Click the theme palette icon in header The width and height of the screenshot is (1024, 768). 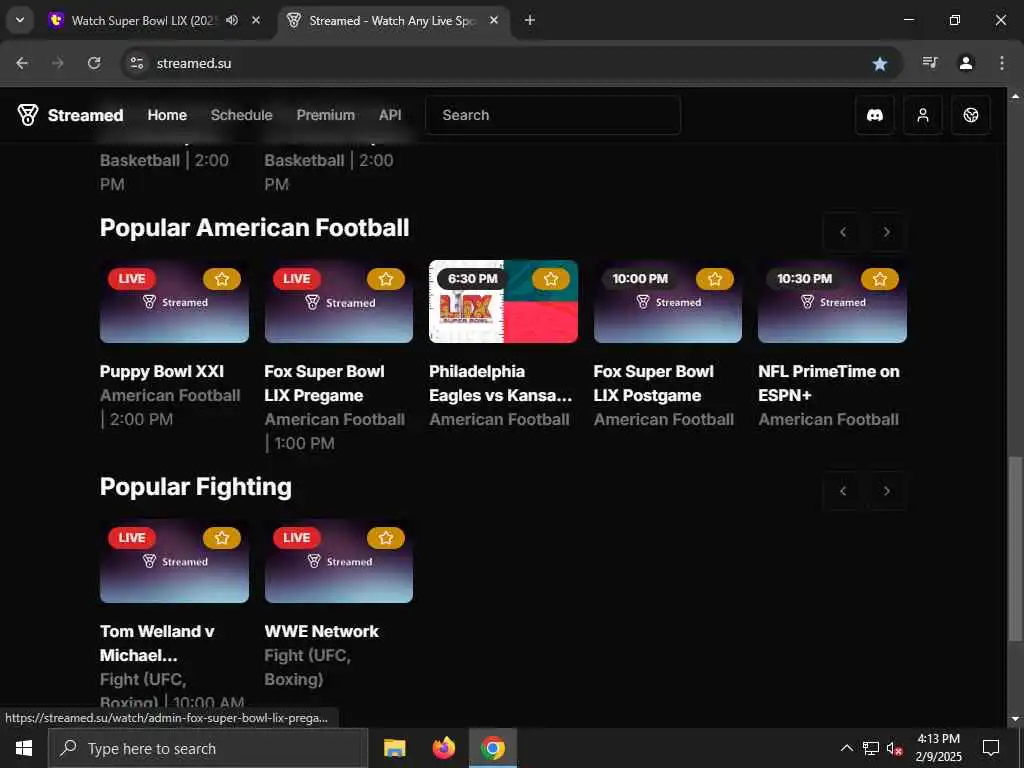[971, 115]
